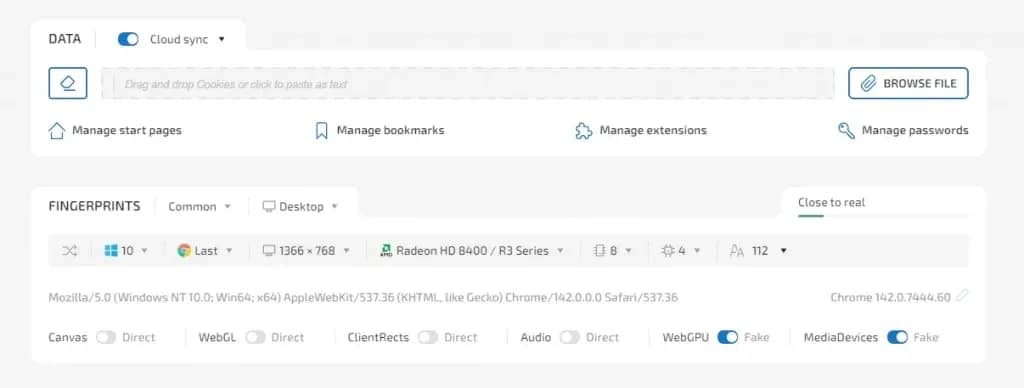Toggle the Audio switch
The width and height of the screenshot is (1024, 388).
pos(569,338)
